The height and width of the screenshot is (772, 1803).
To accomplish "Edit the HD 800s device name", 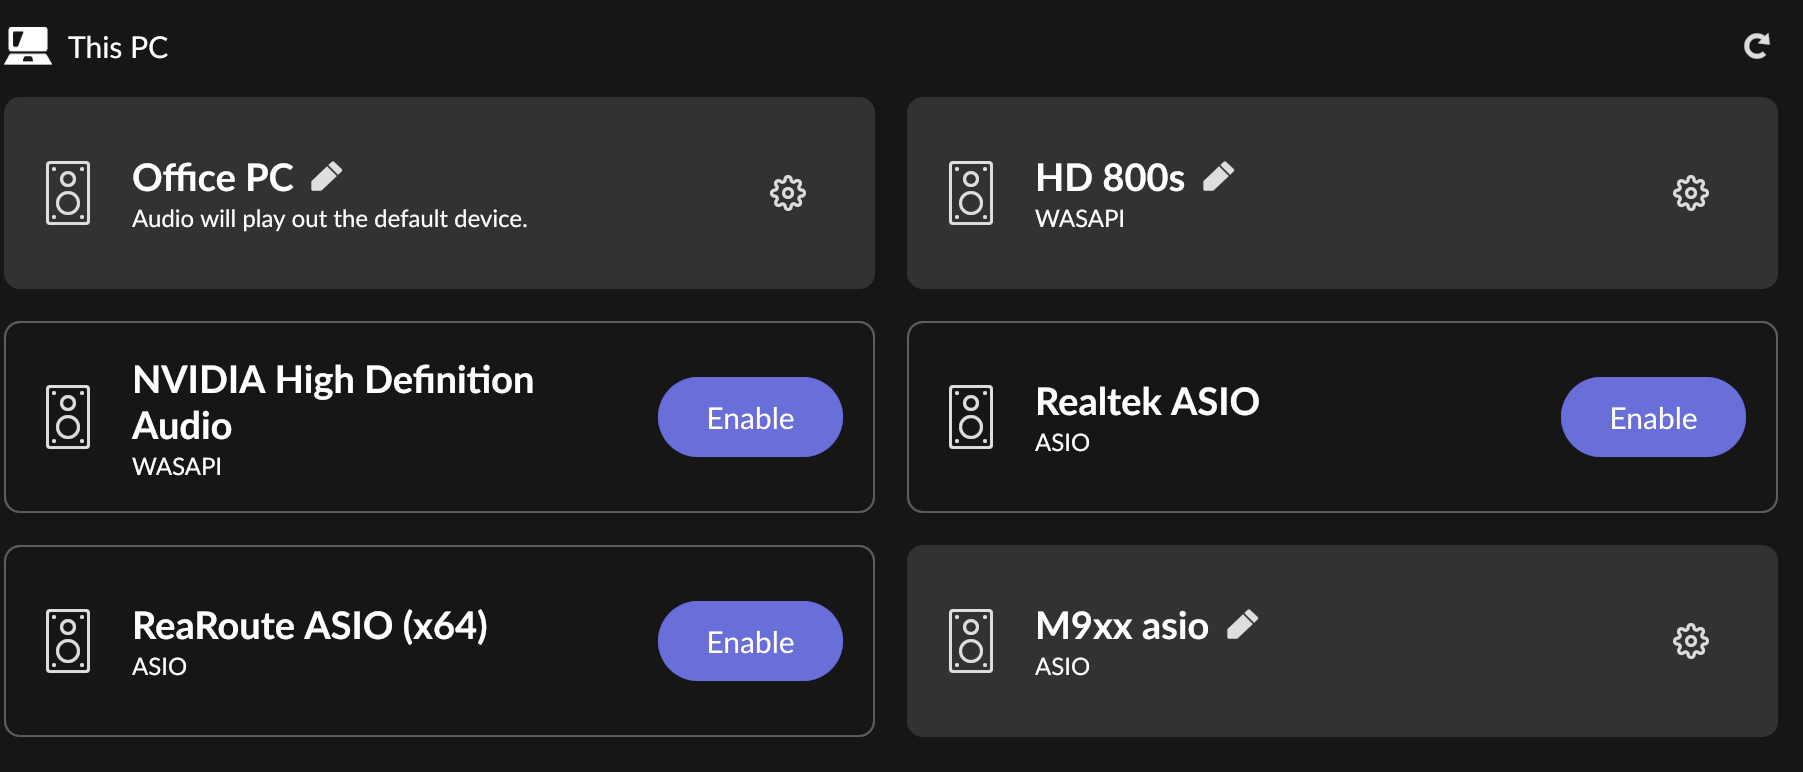I will click(x=1218, y=177).
